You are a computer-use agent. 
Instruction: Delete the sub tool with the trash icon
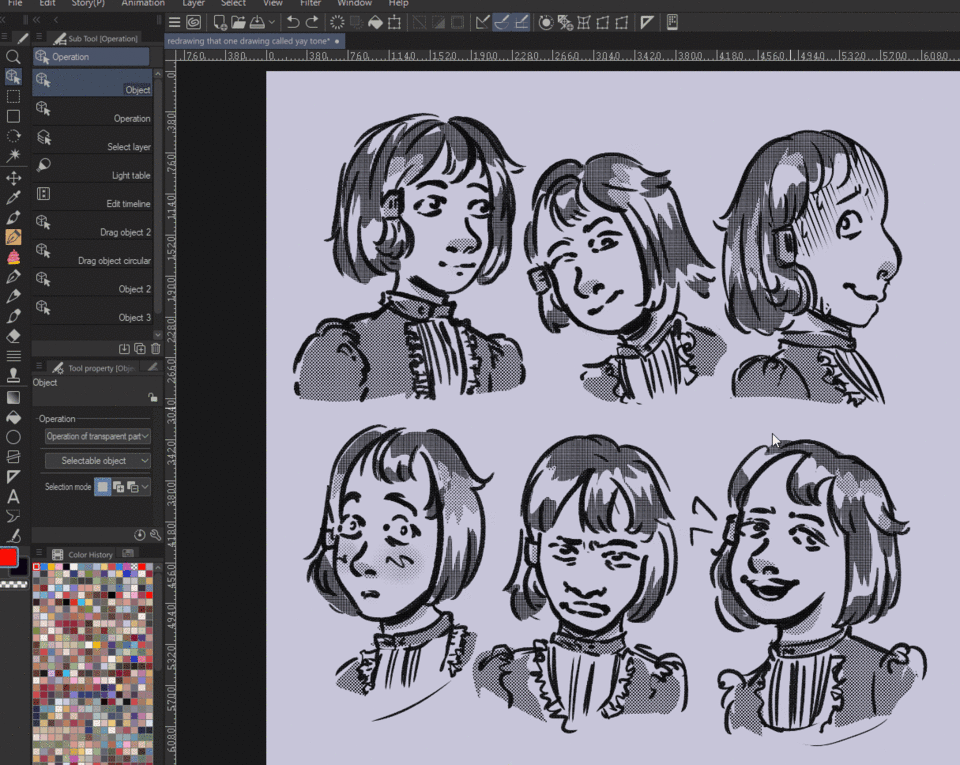click(155, 349)
